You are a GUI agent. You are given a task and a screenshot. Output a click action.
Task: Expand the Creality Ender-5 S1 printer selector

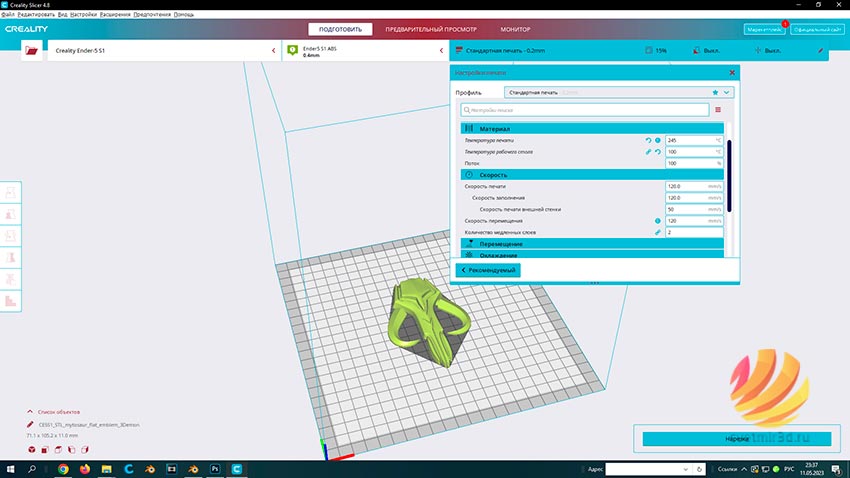pos(164,50)
